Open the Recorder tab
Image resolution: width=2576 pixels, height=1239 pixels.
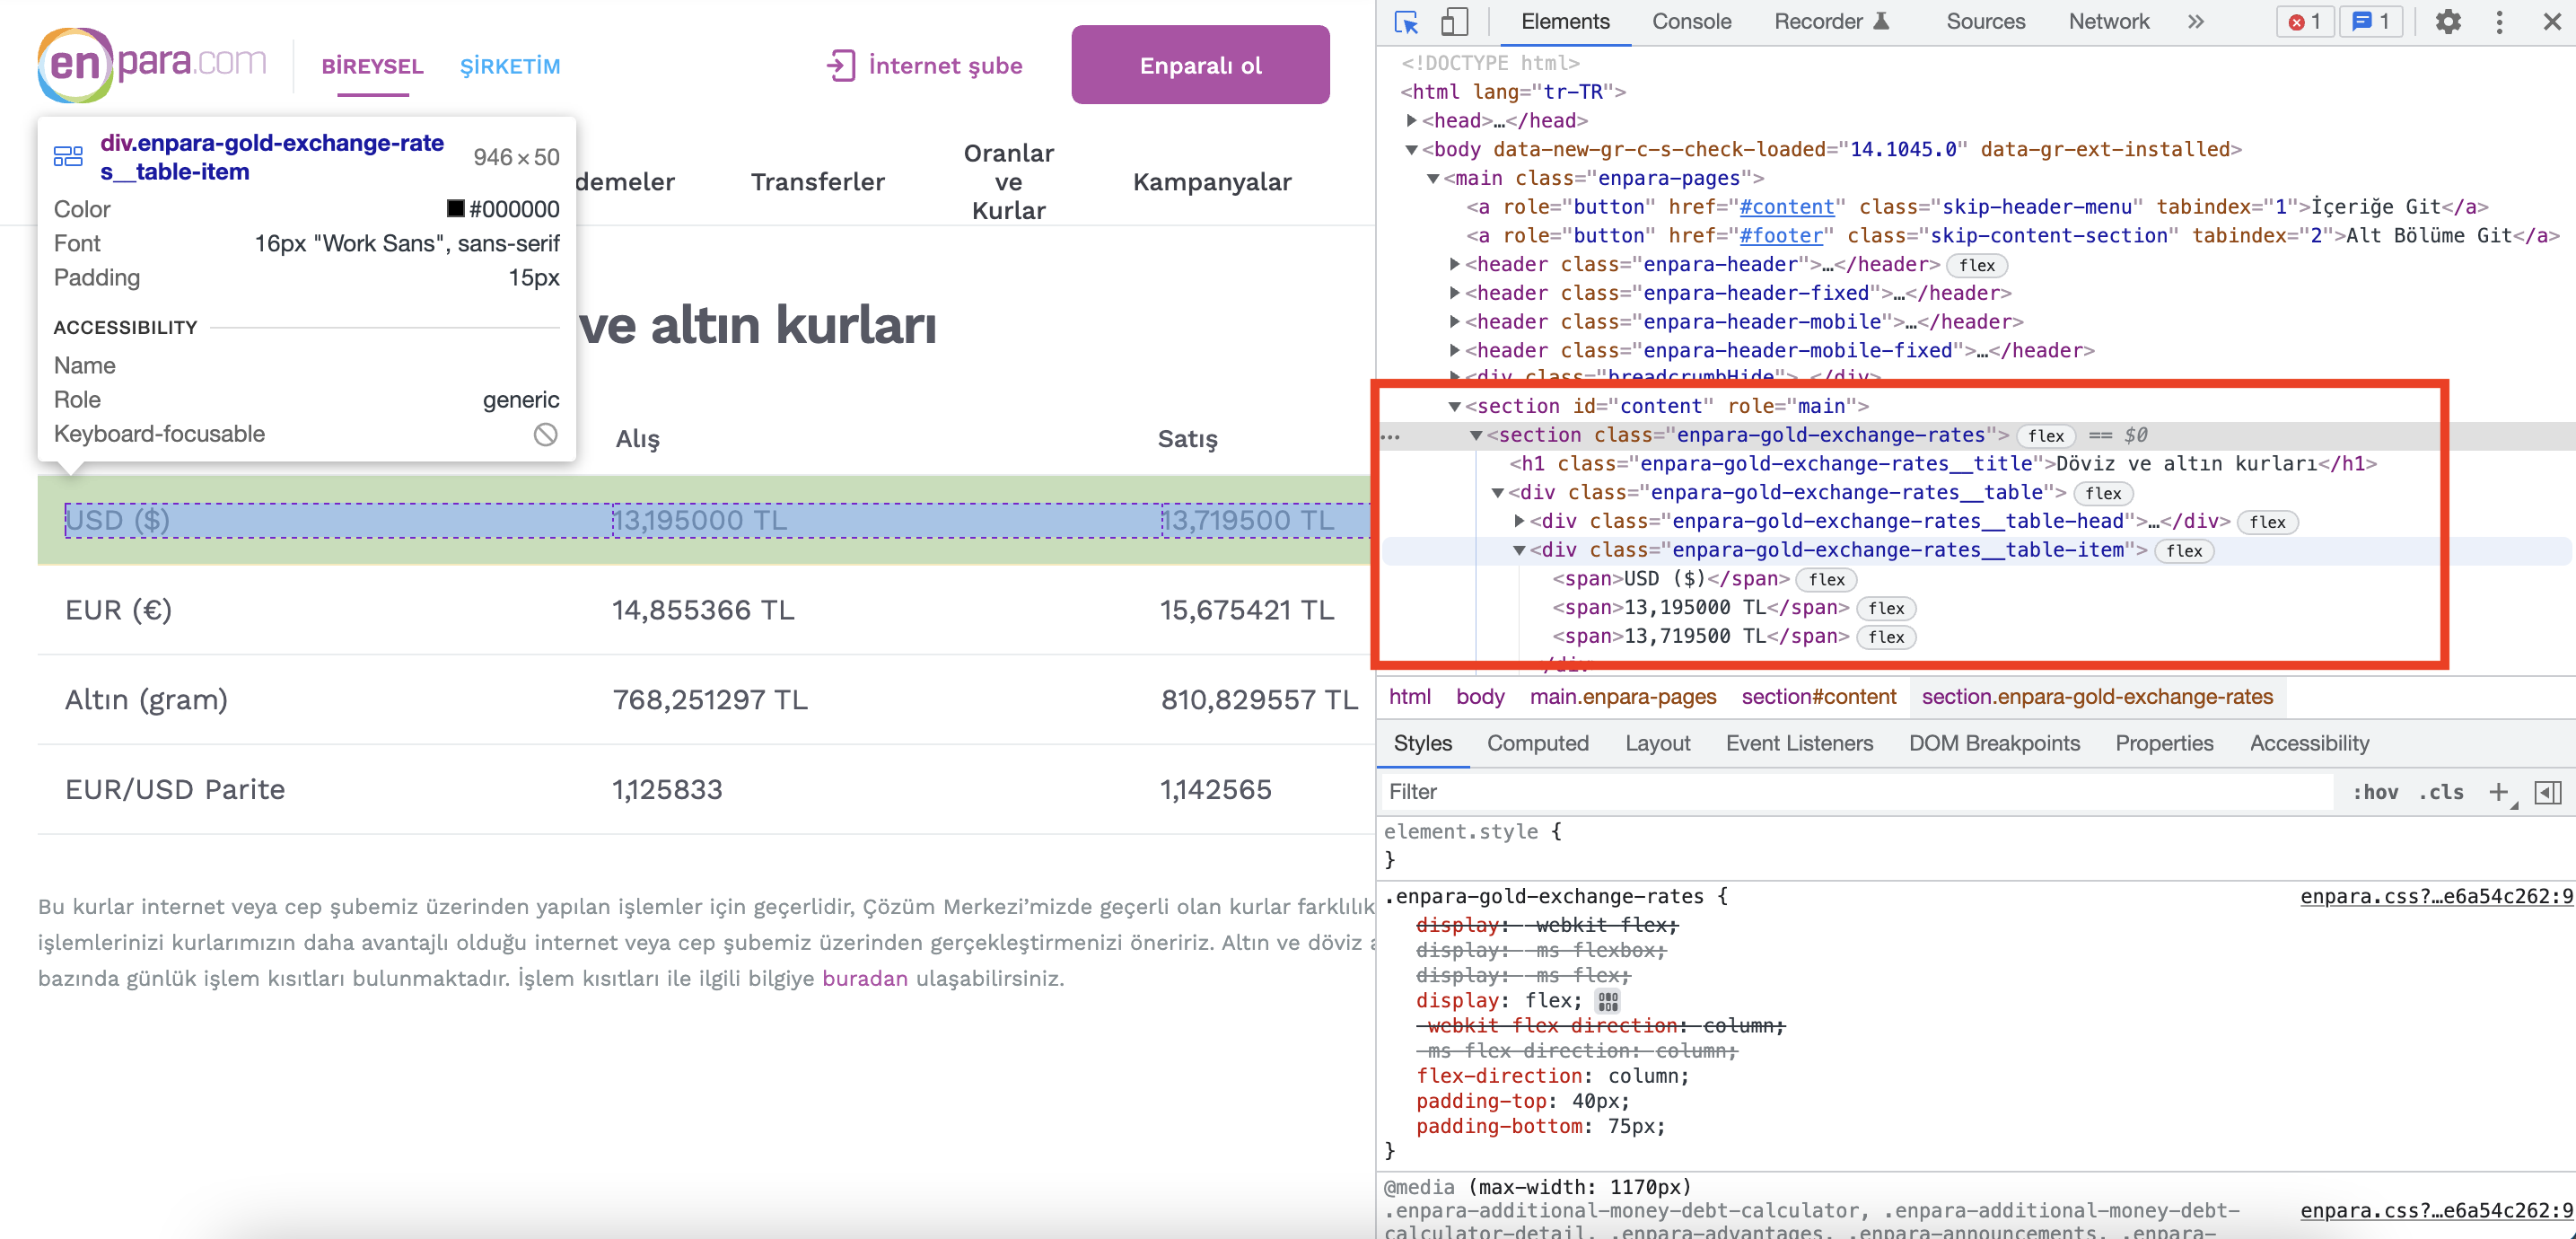1831,22
